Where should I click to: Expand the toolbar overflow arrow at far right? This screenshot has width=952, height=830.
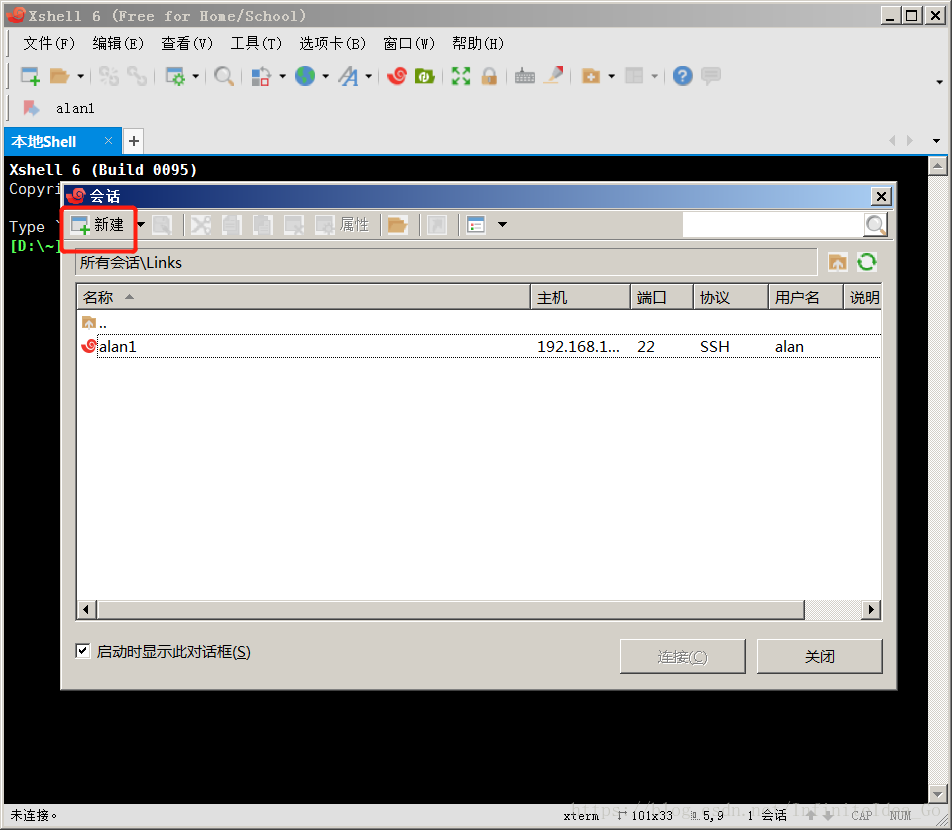tap(939, 81)
